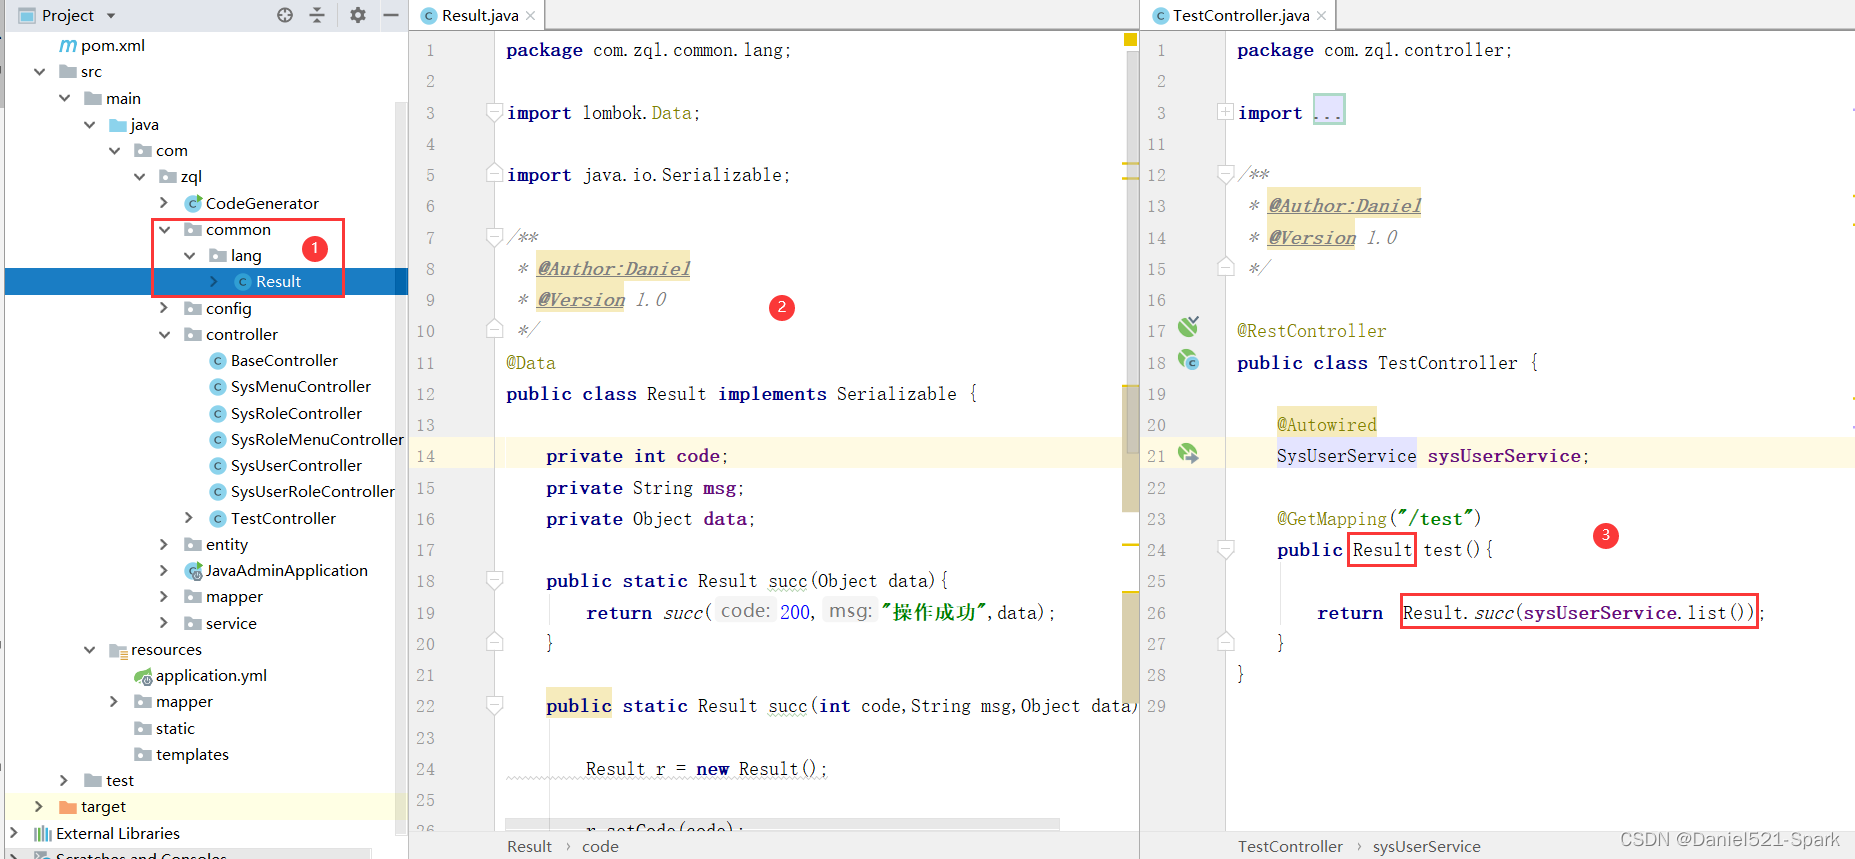Collapse the resources folder
Viewport: 1855px width, 859px height.
[90, 649]
